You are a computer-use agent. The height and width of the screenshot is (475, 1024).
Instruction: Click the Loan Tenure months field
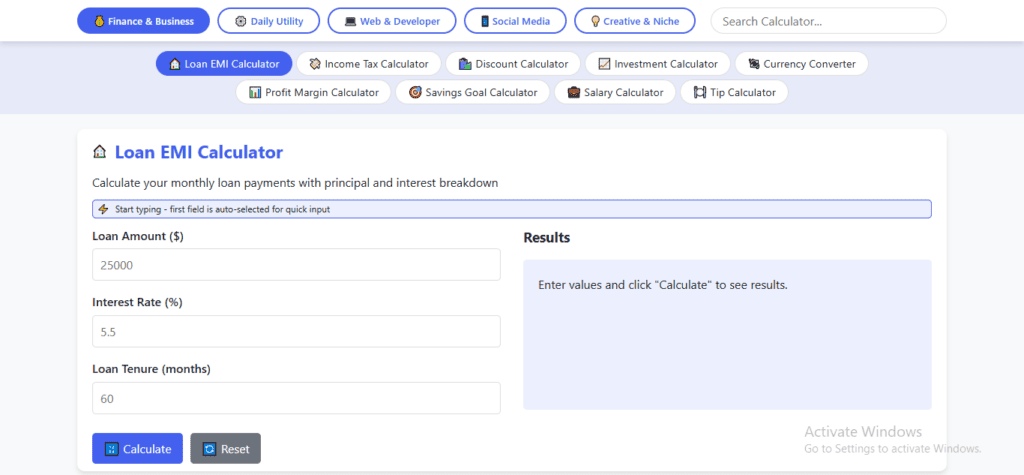click(296, 398)
